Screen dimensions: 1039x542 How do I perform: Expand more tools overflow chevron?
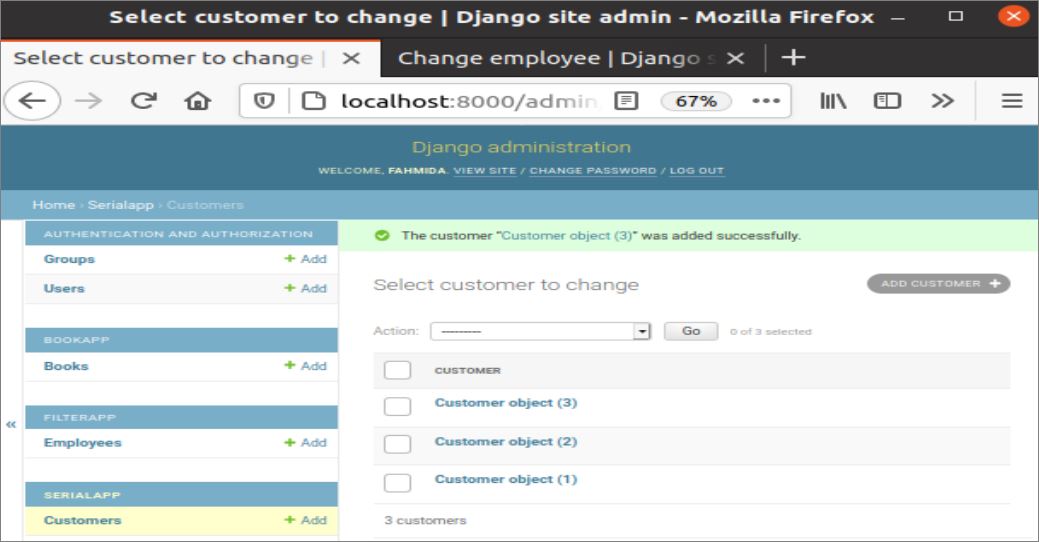(942, 101)
